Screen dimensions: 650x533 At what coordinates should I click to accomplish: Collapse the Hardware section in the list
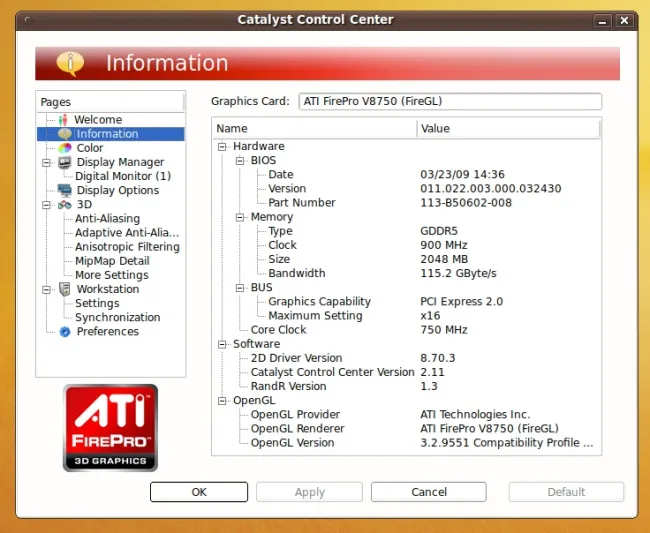pyautogui.click(x=222, y=147)
